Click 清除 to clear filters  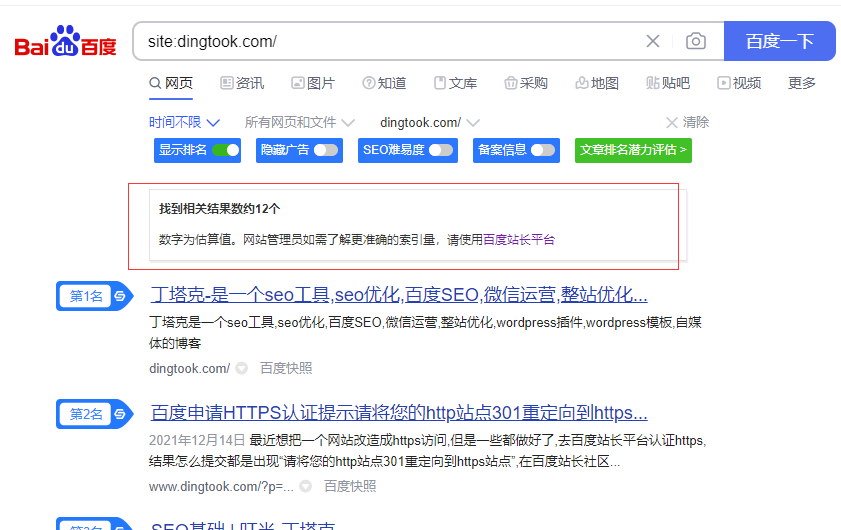pos(688,122)
